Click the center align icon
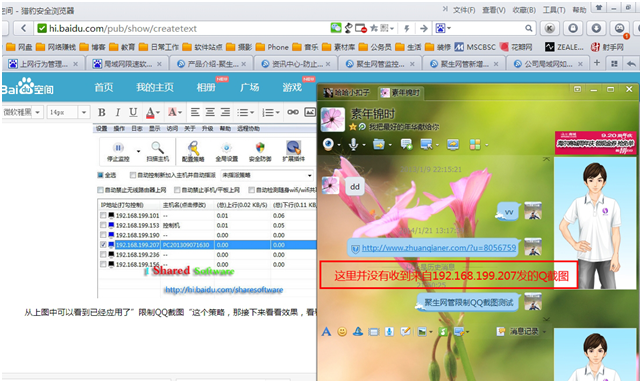Viewport: 644px width, 383px height. click(210, 112)
